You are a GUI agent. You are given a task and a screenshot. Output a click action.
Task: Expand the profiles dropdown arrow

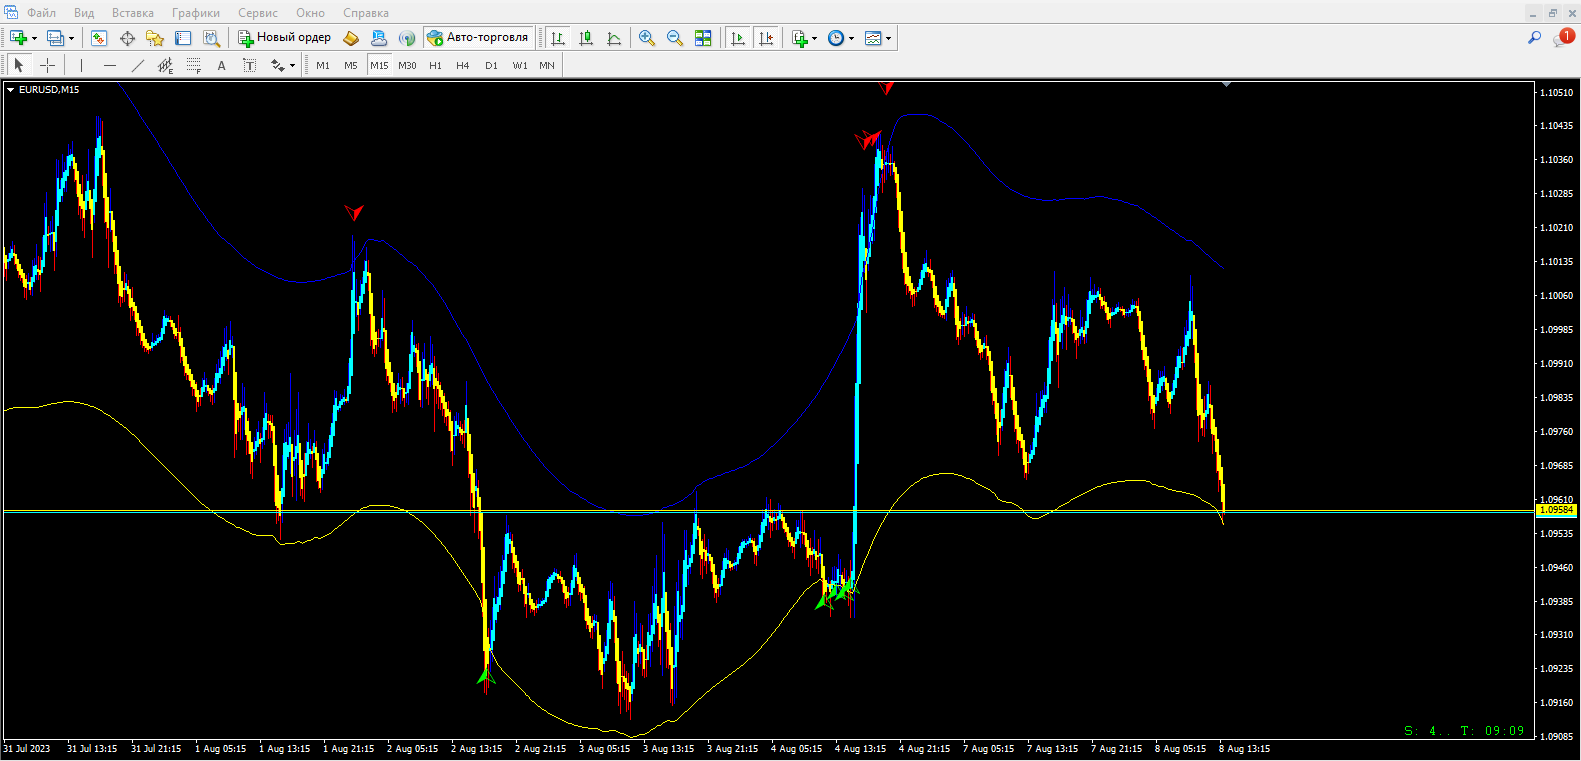pos(71,38)
